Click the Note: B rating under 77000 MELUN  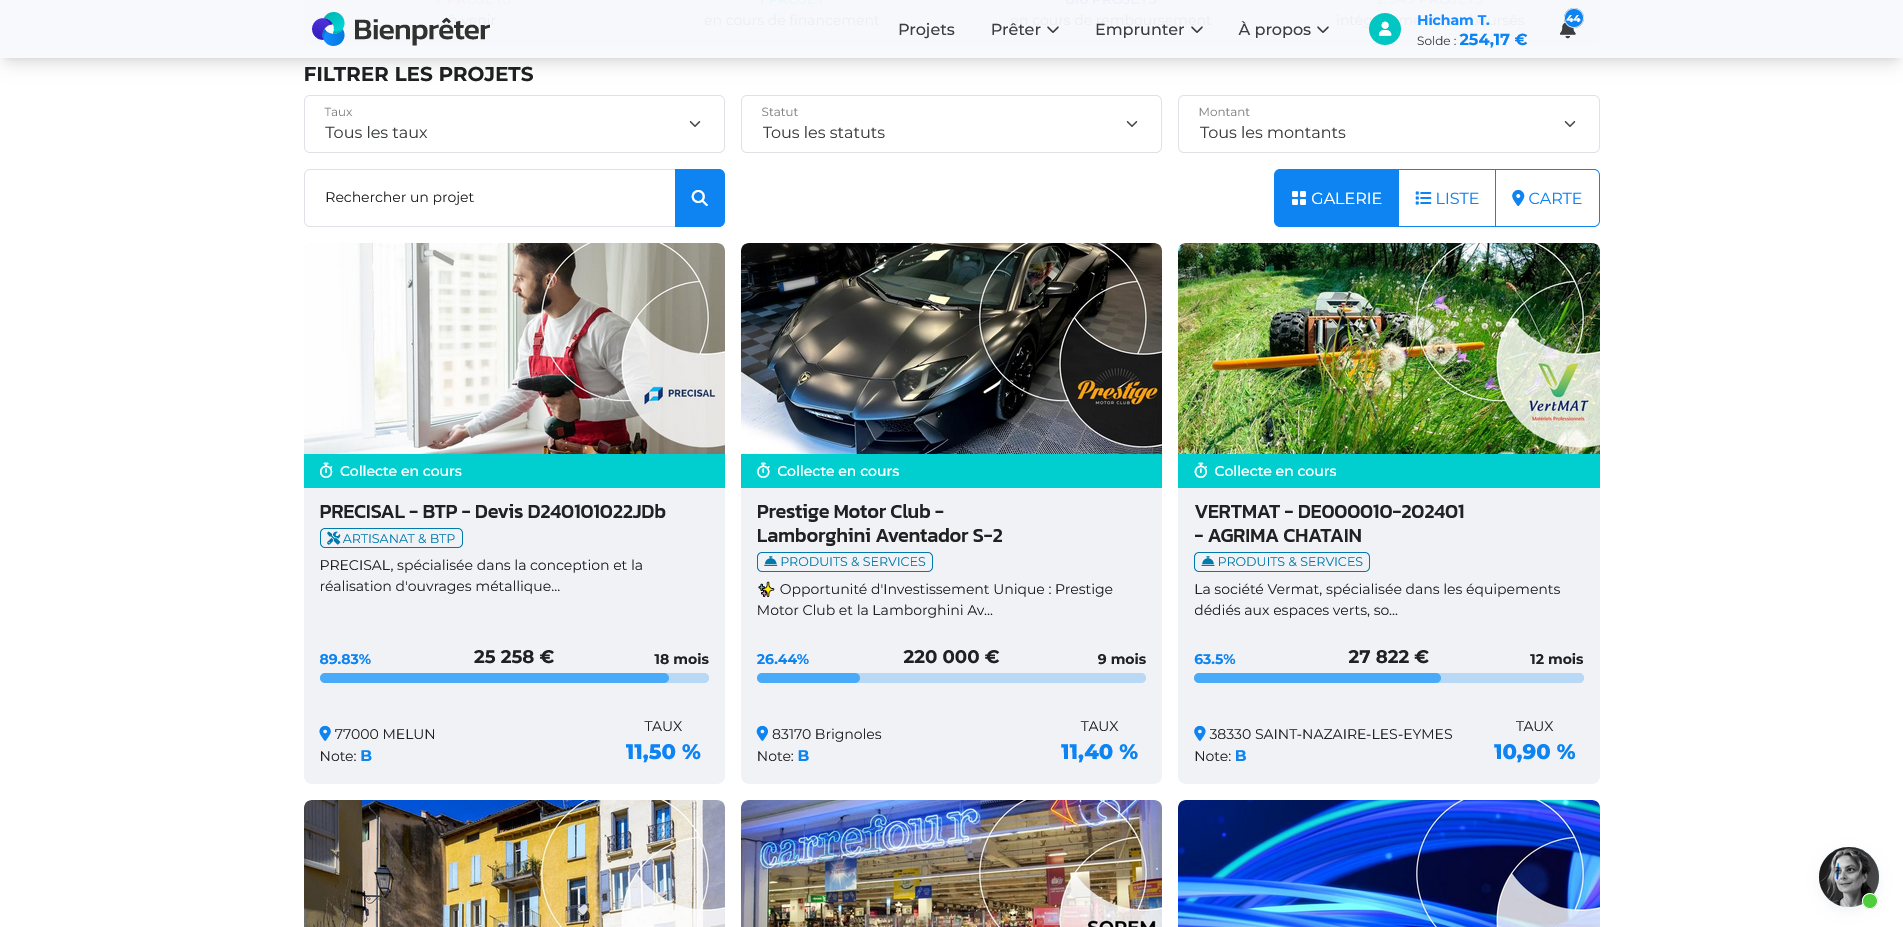(346, 756)
